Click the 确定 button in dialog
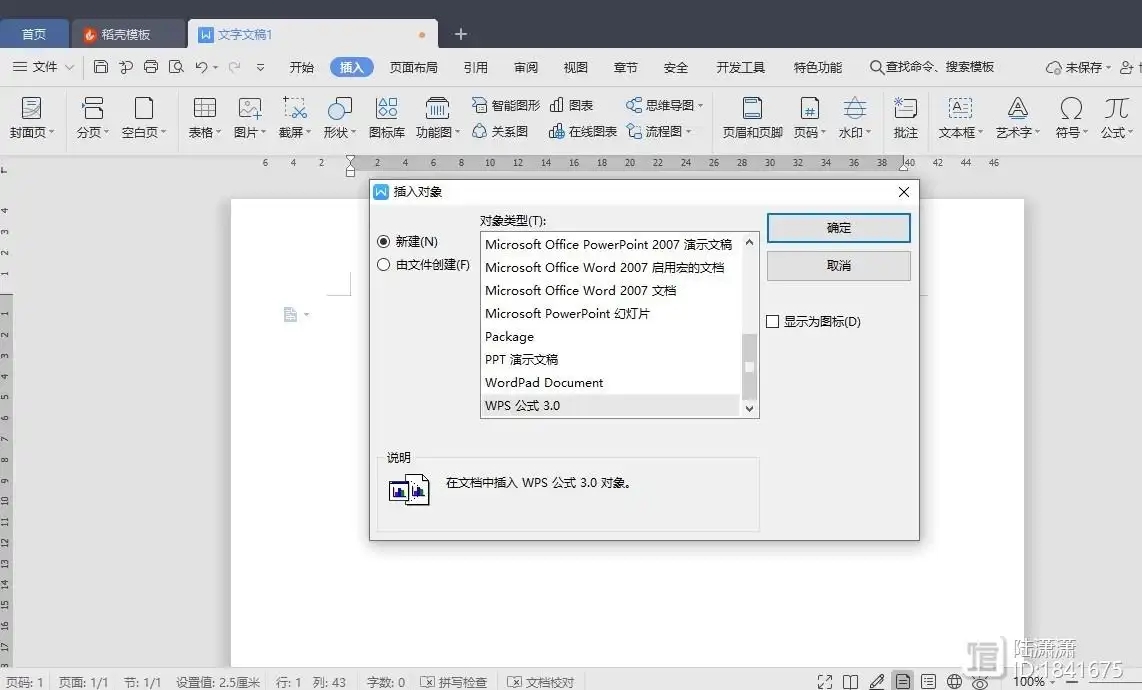1142x690 pixels. [838, 227]
